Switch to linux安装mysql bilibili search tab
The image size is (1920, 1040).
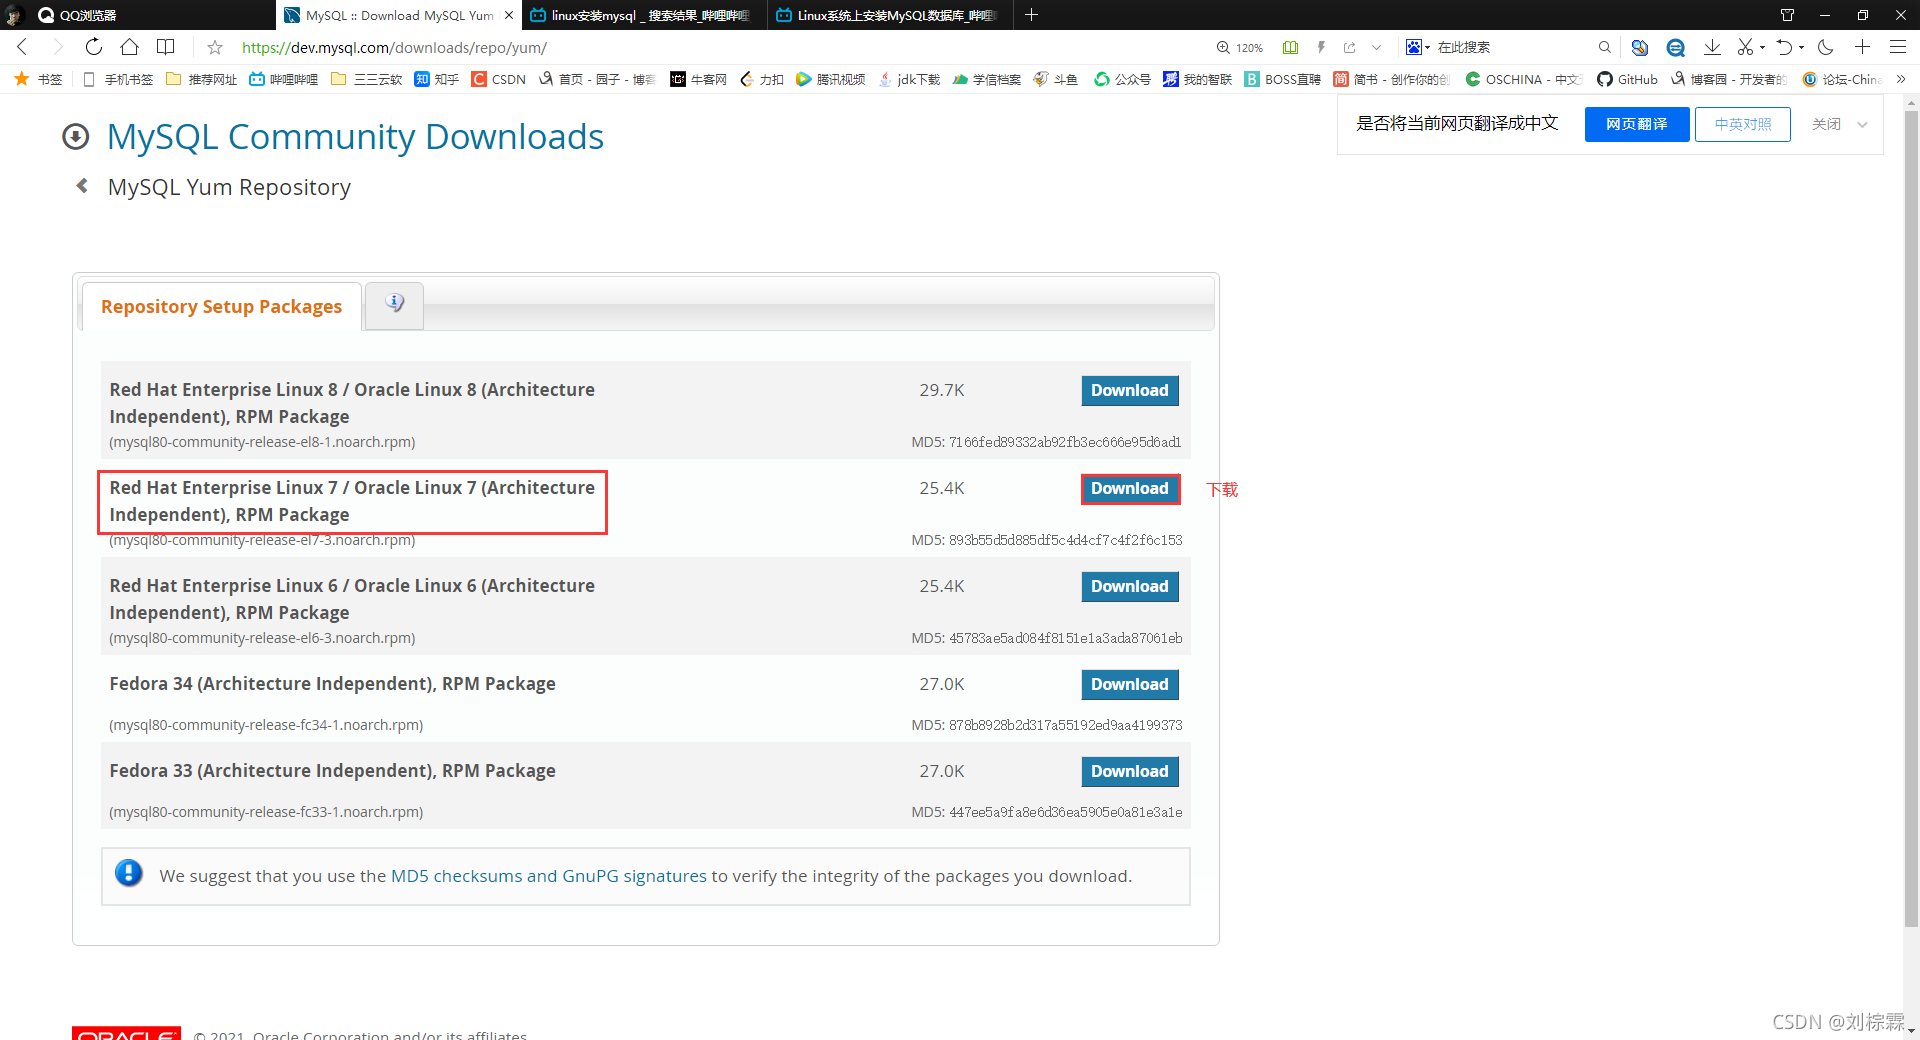pyautogui.click(x=644, y=15)
